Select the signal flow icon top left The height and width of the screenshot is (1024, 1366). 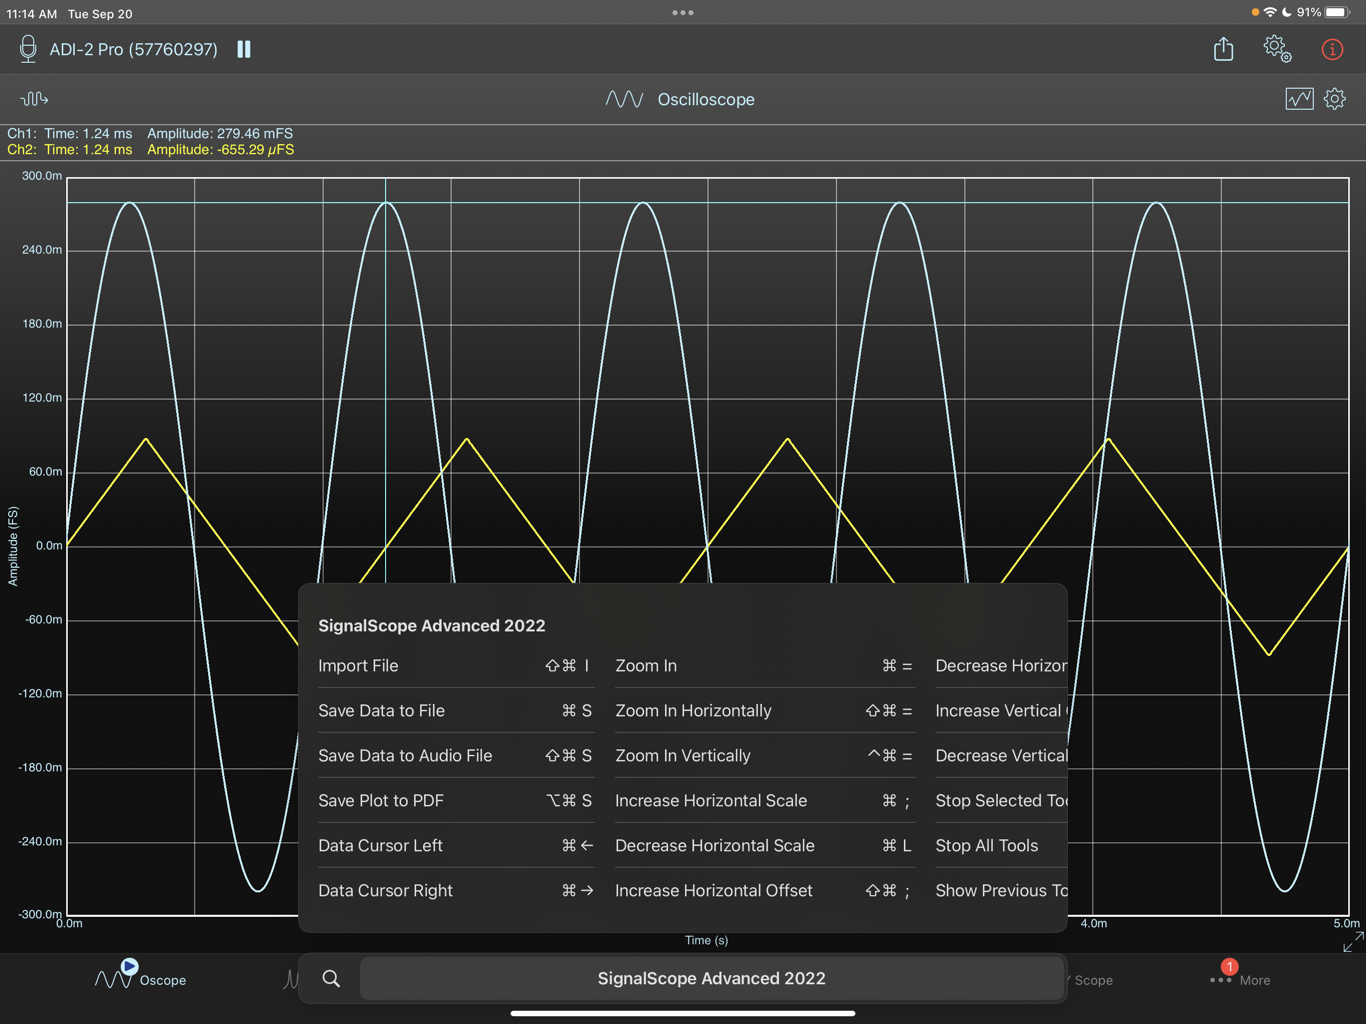33,99
